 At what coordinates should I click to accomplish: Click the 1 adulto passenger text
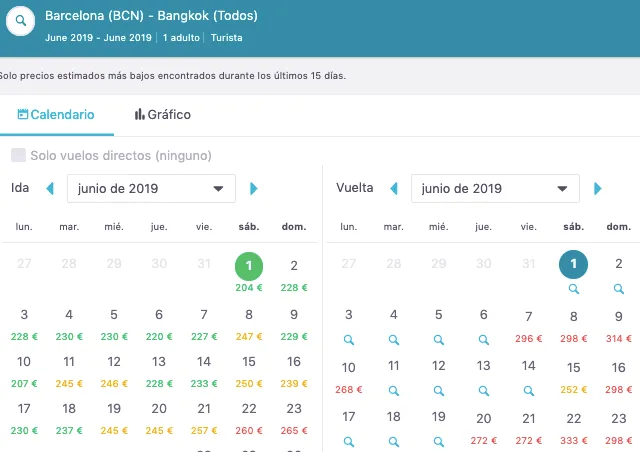click(x=181, y=38)
